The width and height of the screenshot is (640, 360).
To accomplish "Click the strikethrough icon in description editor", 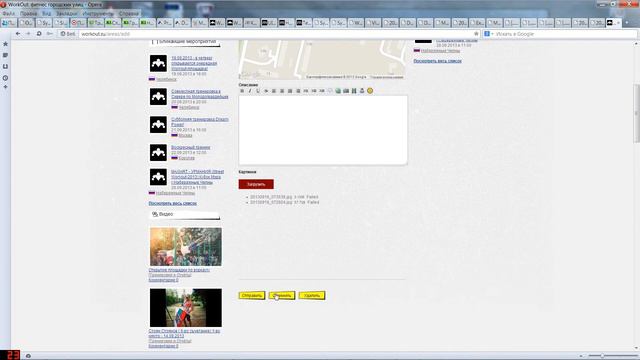I will point(266,91).
